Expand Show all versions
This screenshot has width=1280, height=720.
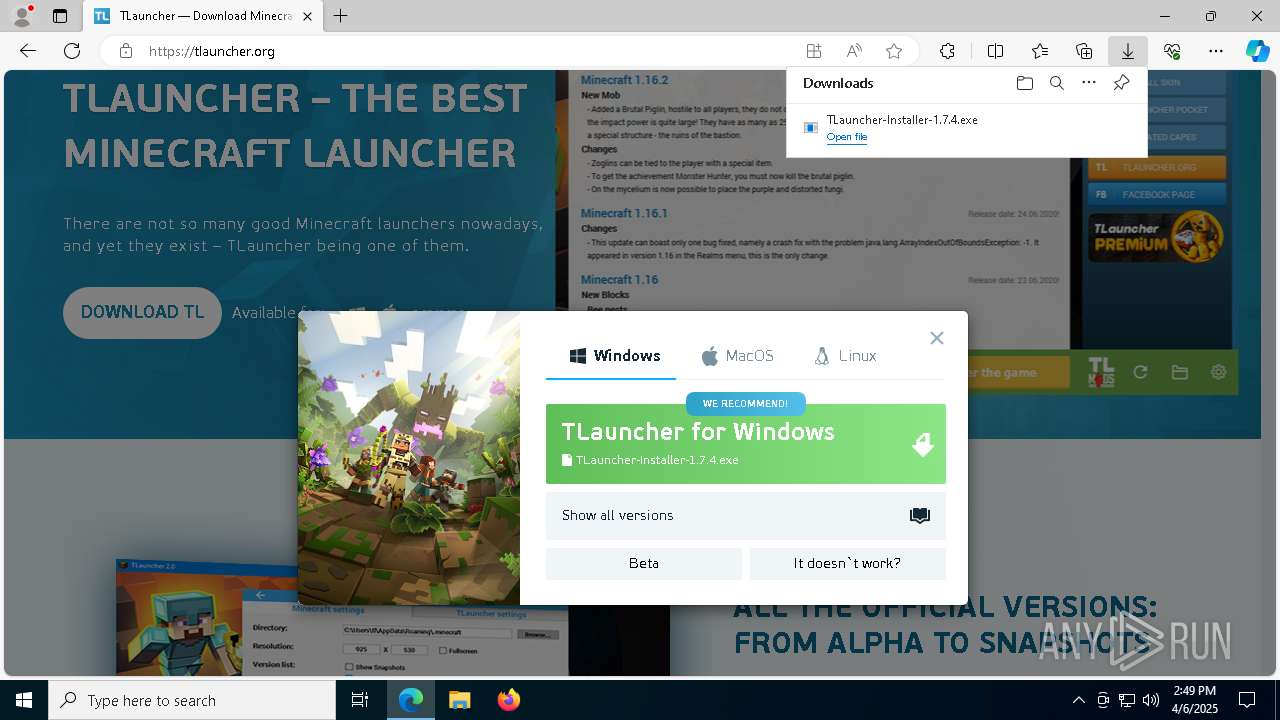[x=746, y=516]
